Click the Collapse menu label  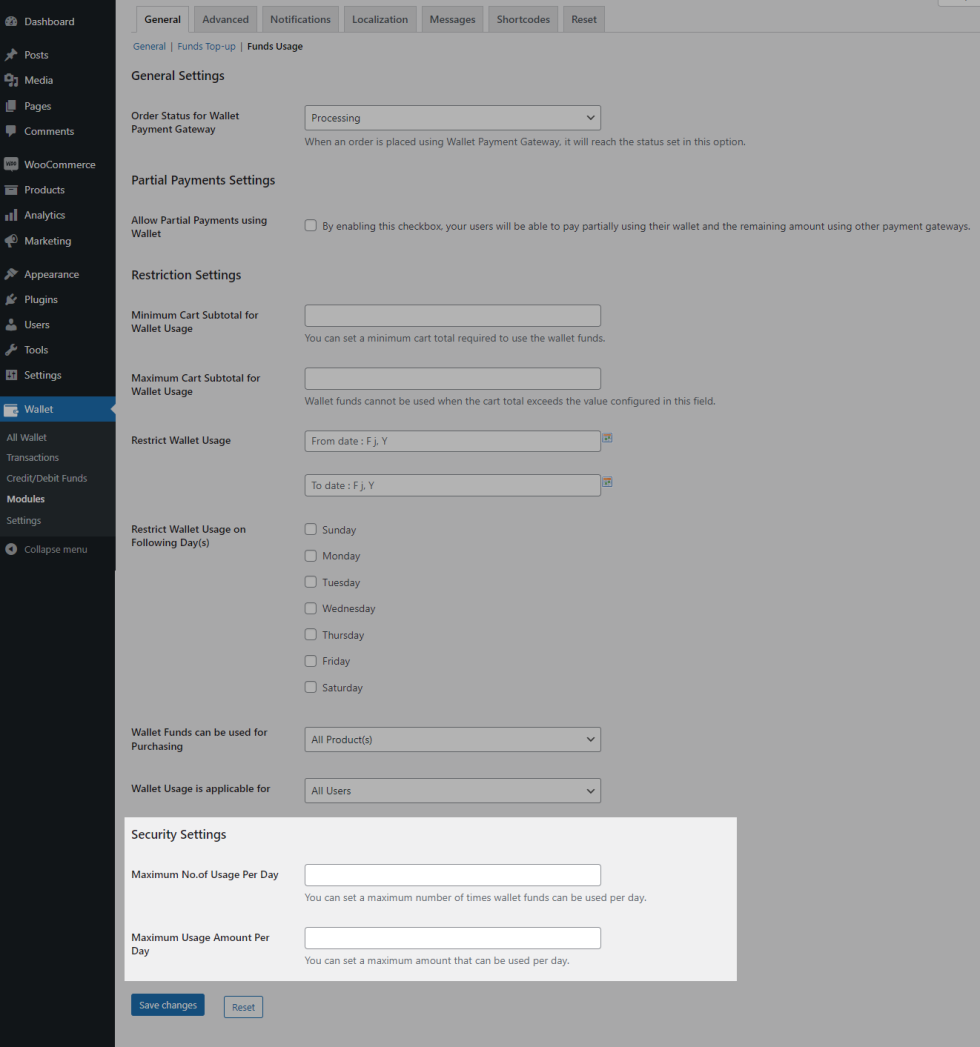pos(55,549)
